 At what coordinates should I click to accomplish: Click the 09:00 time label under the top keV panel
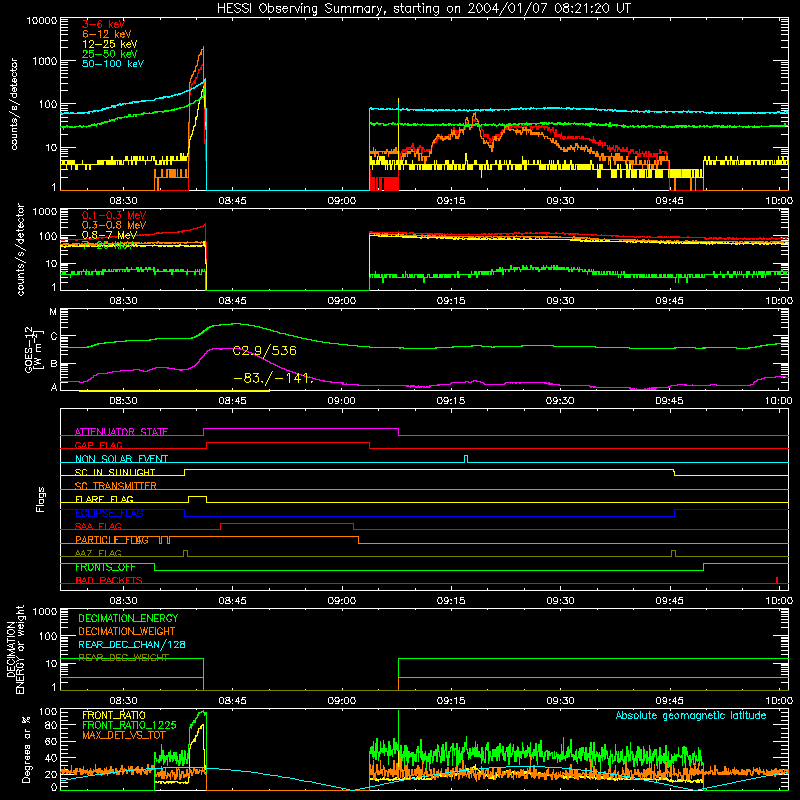pos(341,201)
